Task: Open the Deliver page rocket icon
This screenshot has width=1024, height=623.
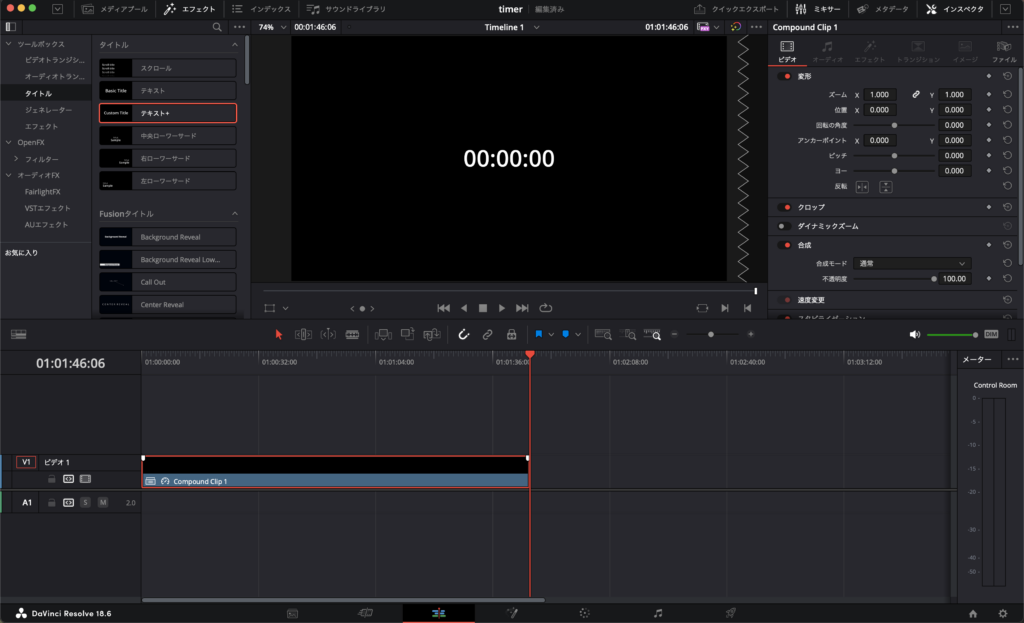Action: coord(731,612)
